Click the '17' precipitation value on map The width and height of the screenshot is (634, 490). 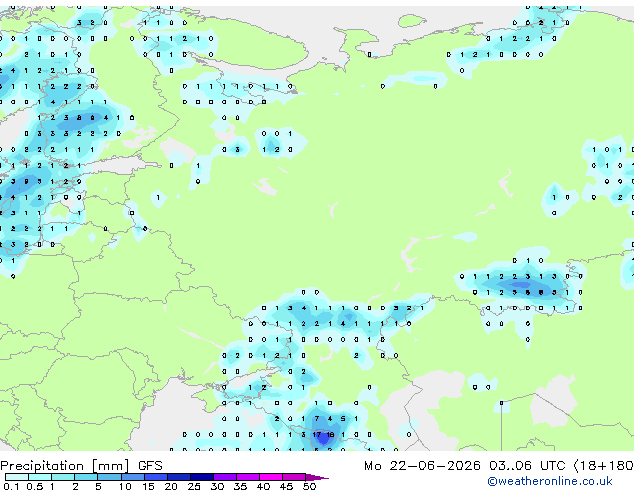(x=317, y=435)
